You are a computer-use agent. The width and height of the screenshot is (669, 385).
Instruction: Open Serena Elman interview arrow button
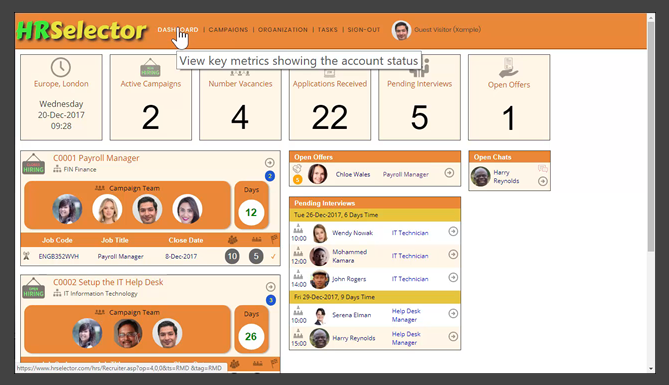(x=453, y=313)
